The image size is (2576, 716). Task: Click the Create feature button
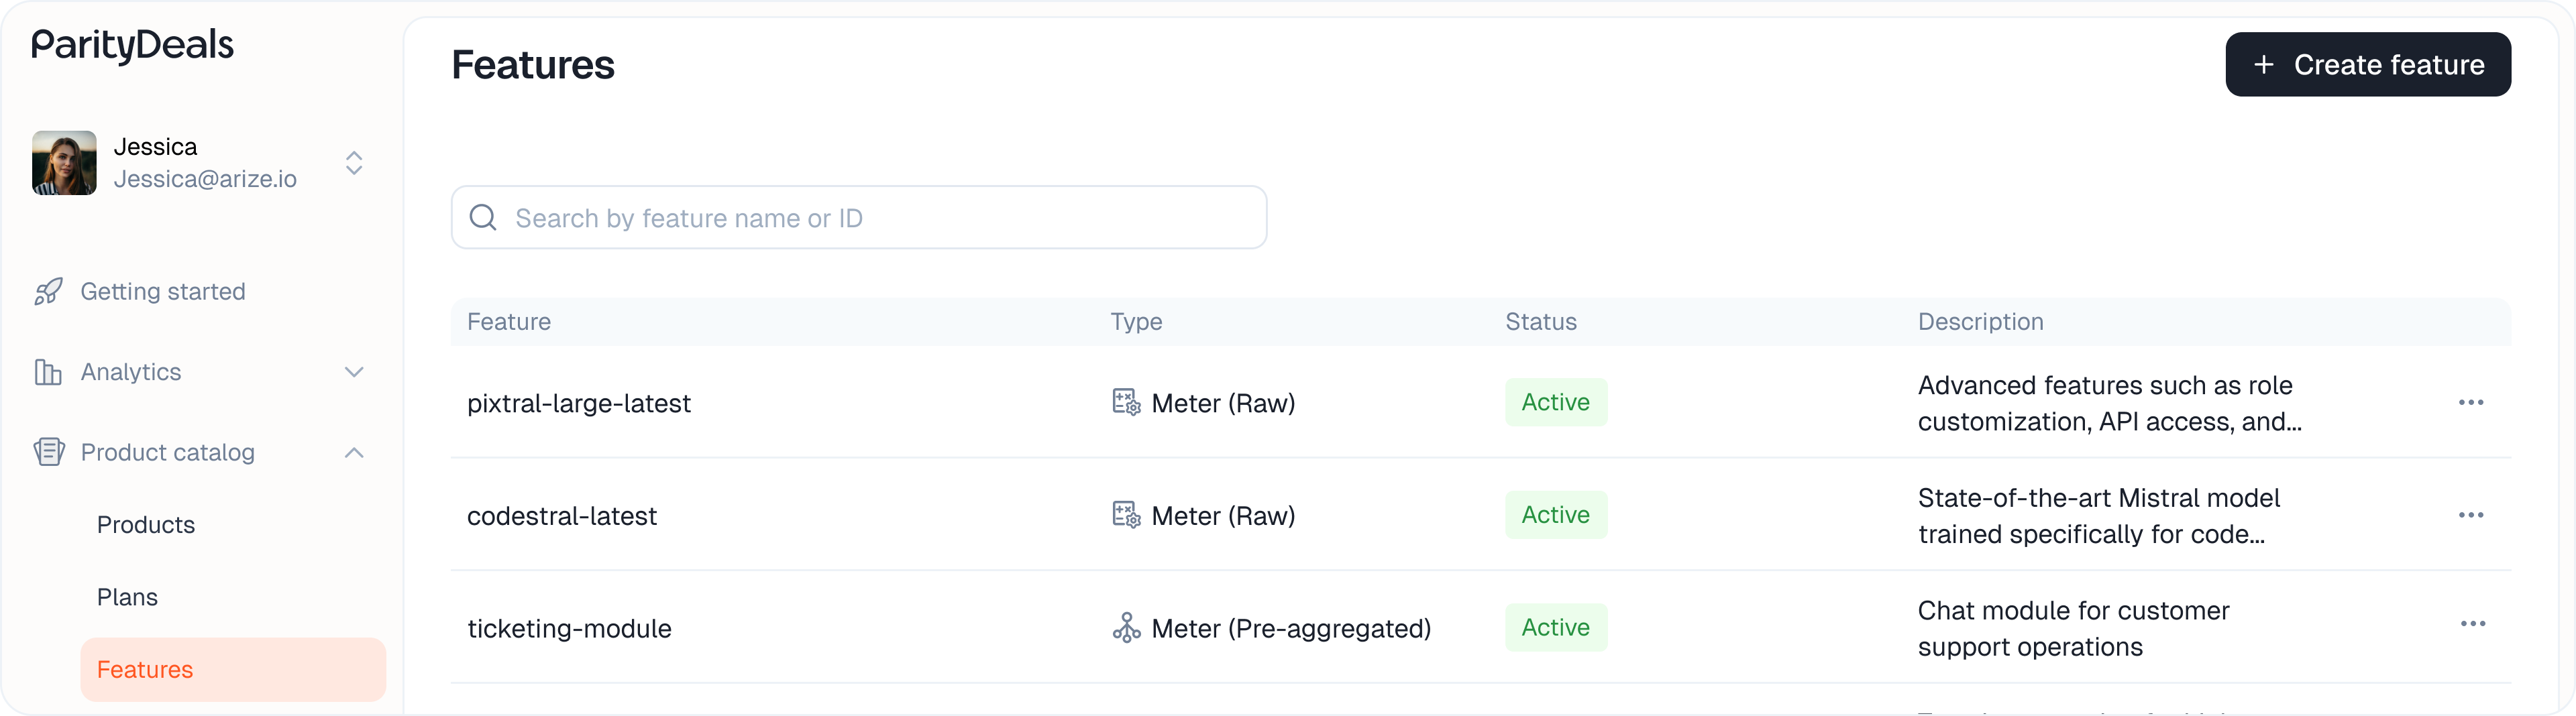point(2367,65)
